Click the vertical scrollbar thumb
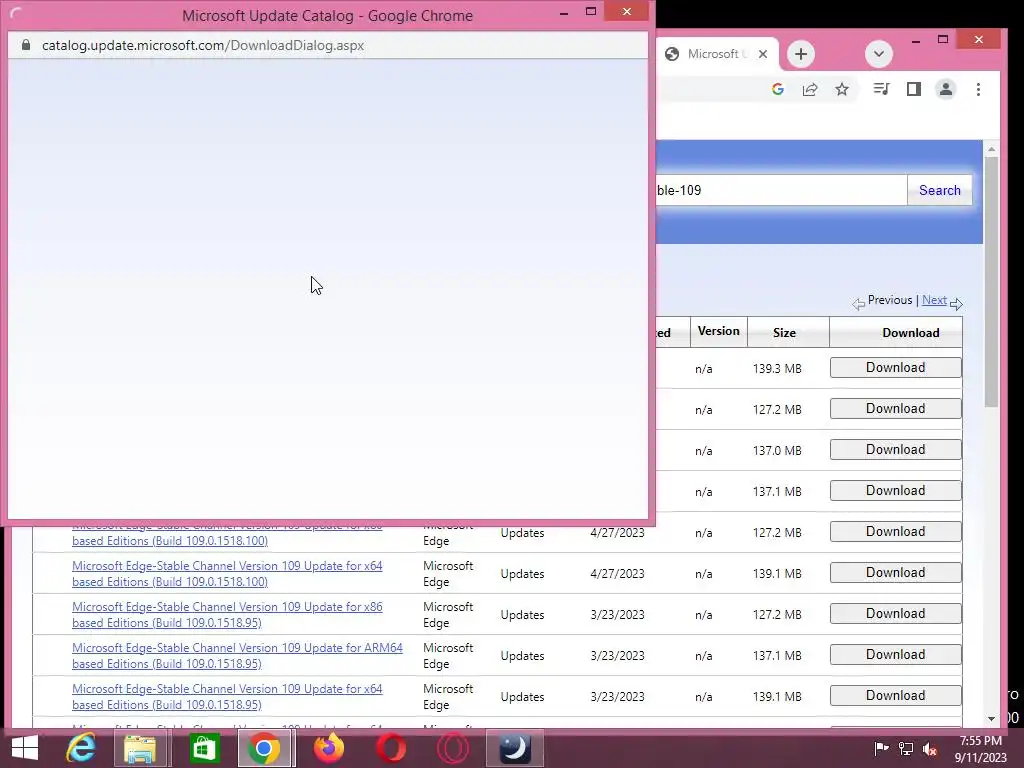The height and width of the screenshot is (768, 1024). [x=991, y=283]
